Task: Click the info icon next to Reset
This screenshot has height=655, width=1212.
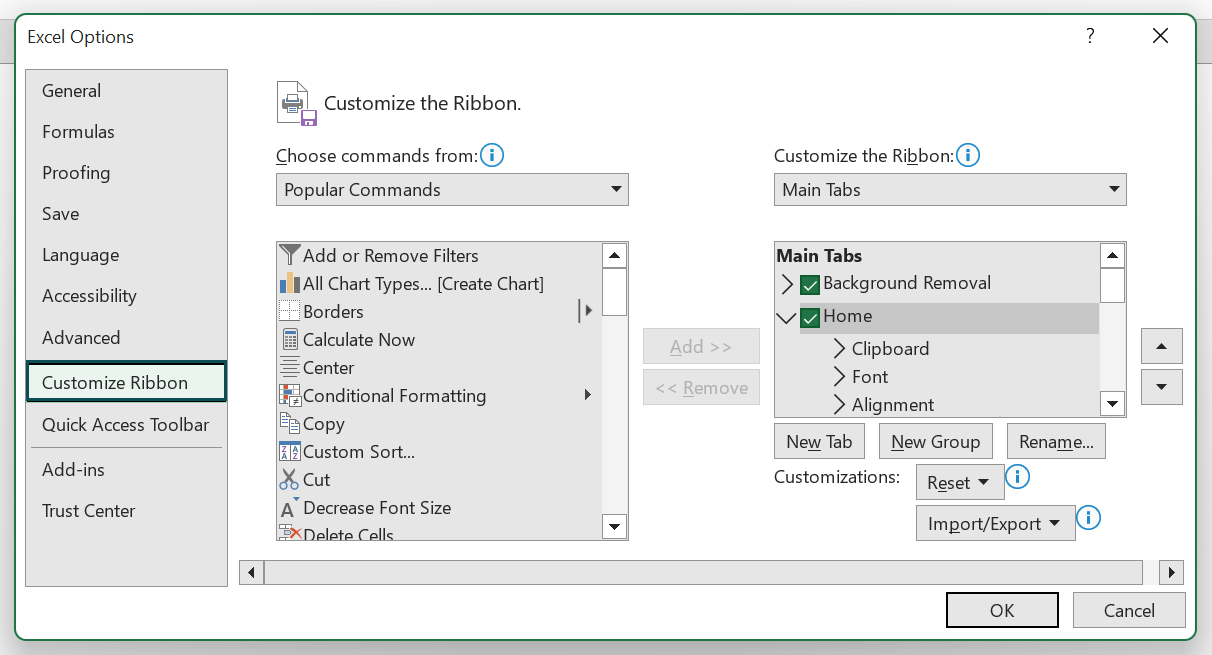Action: click(x=1017, y=477)
